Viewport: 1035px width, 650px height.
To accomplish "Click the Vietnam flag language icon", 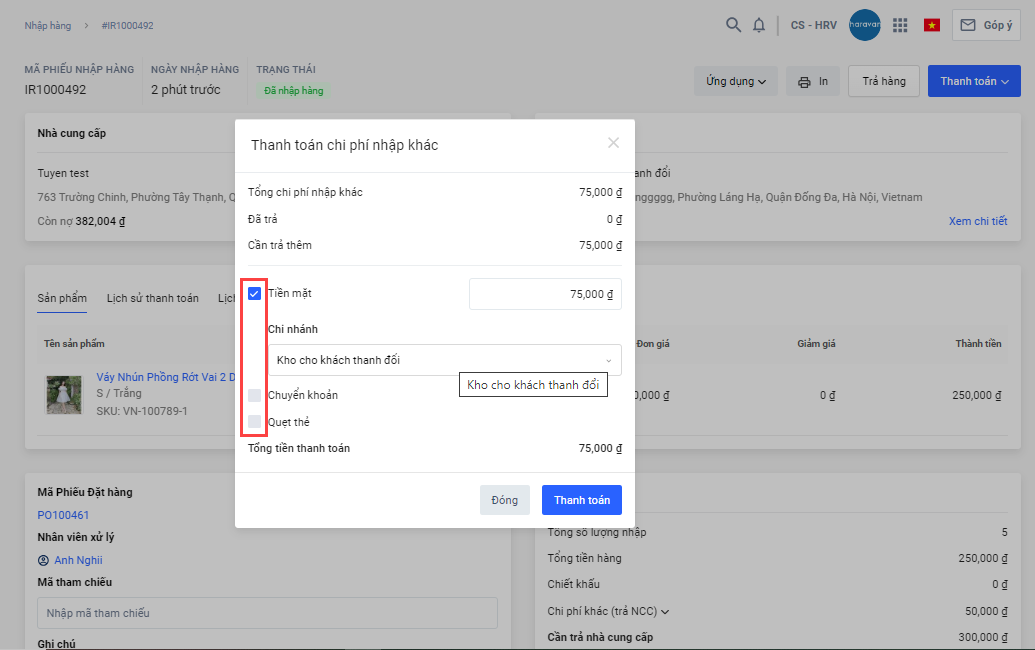I will 932,25.
